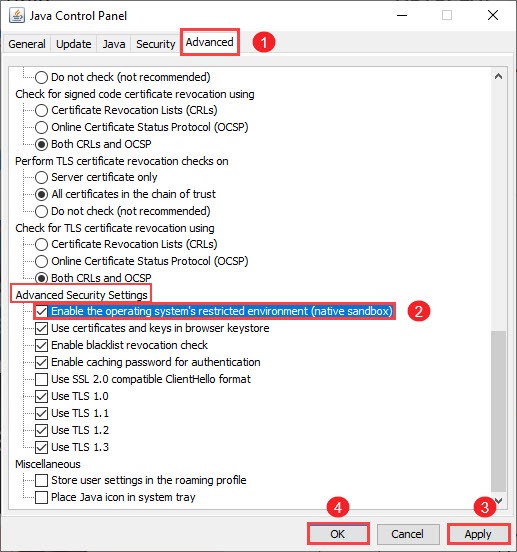Click the scrollbar up arrow

498,76
